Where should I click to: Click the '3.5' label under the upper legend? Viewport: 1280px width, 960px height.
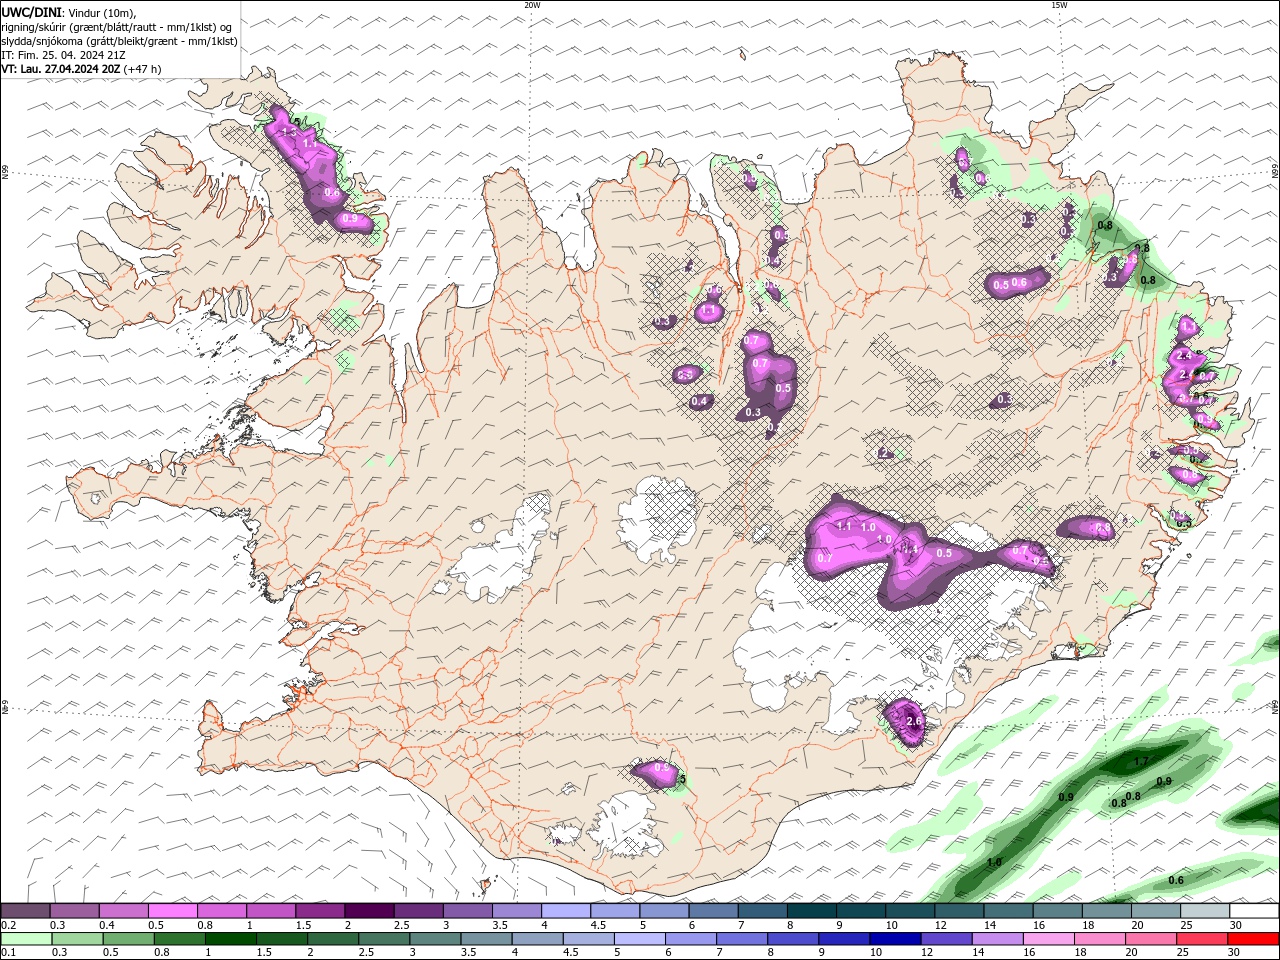coord(498,925)
